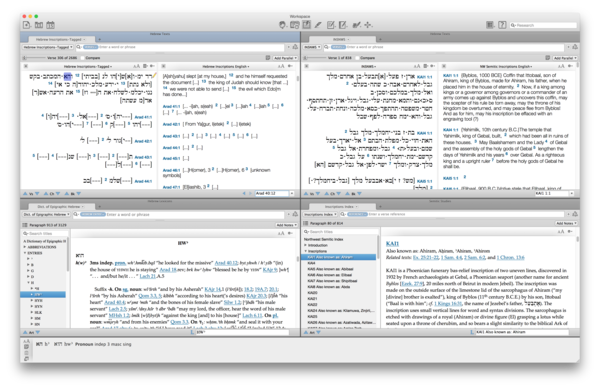Viewport: 600px width, 390px height.
Task: Close the Hebrew Inscriptions-Tagged text pane
Action: pos(26,66)
